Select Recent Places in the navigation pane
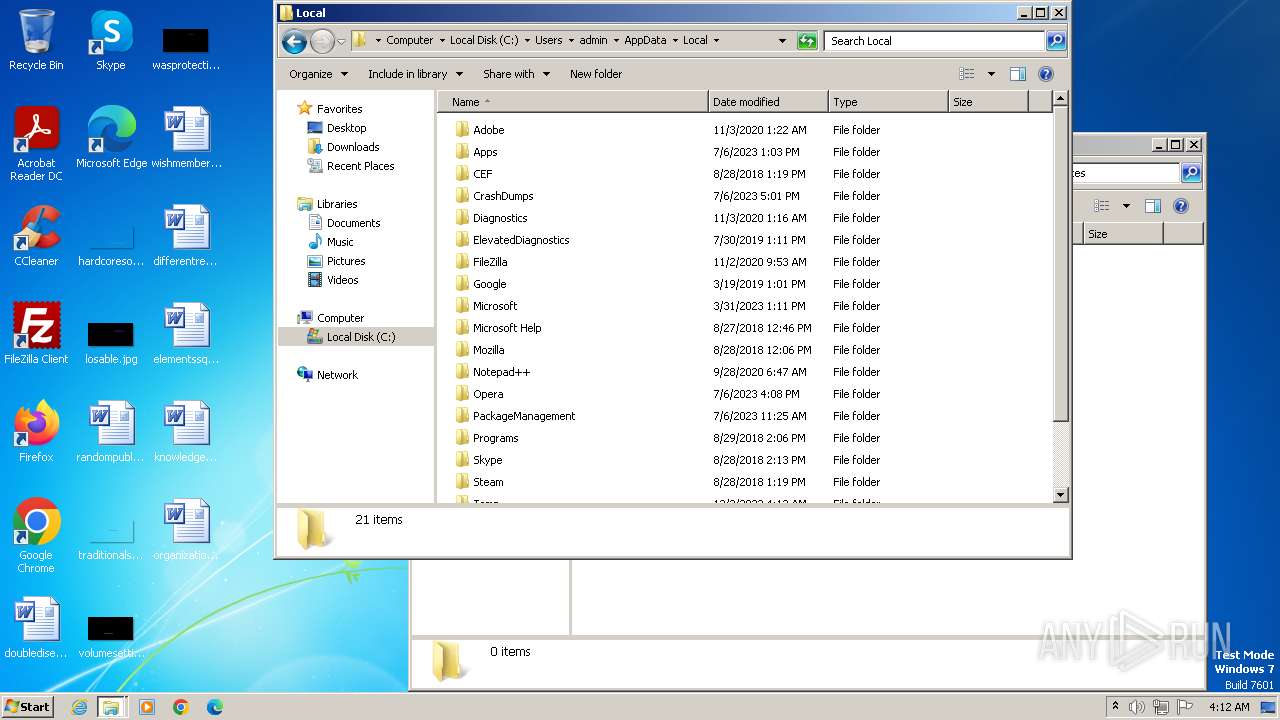 point(360,166)
